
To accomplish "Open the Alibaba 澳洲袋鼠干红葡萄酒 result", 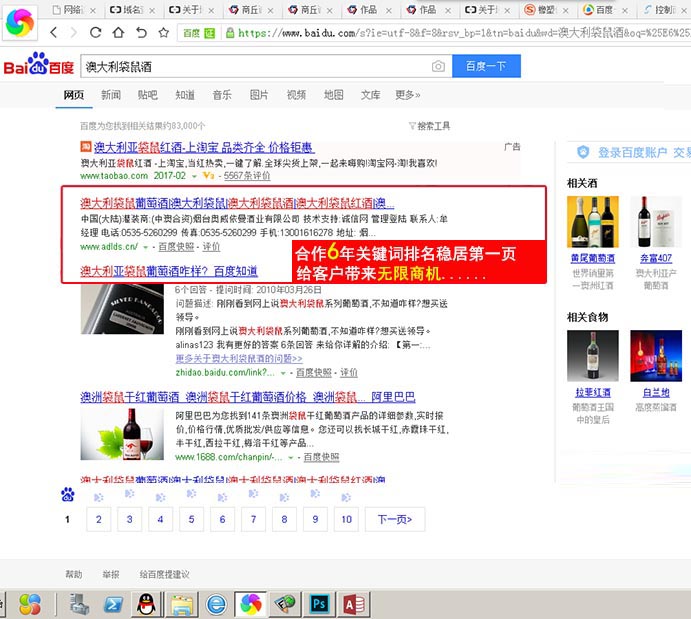I will click(x=248, y=397).
